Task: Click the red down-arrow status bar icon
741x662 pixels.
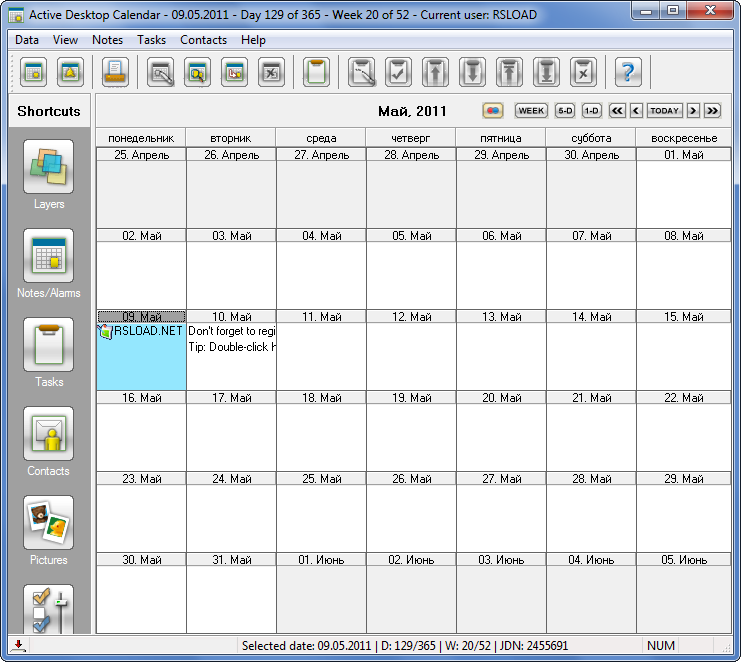Action: point(18,645)
